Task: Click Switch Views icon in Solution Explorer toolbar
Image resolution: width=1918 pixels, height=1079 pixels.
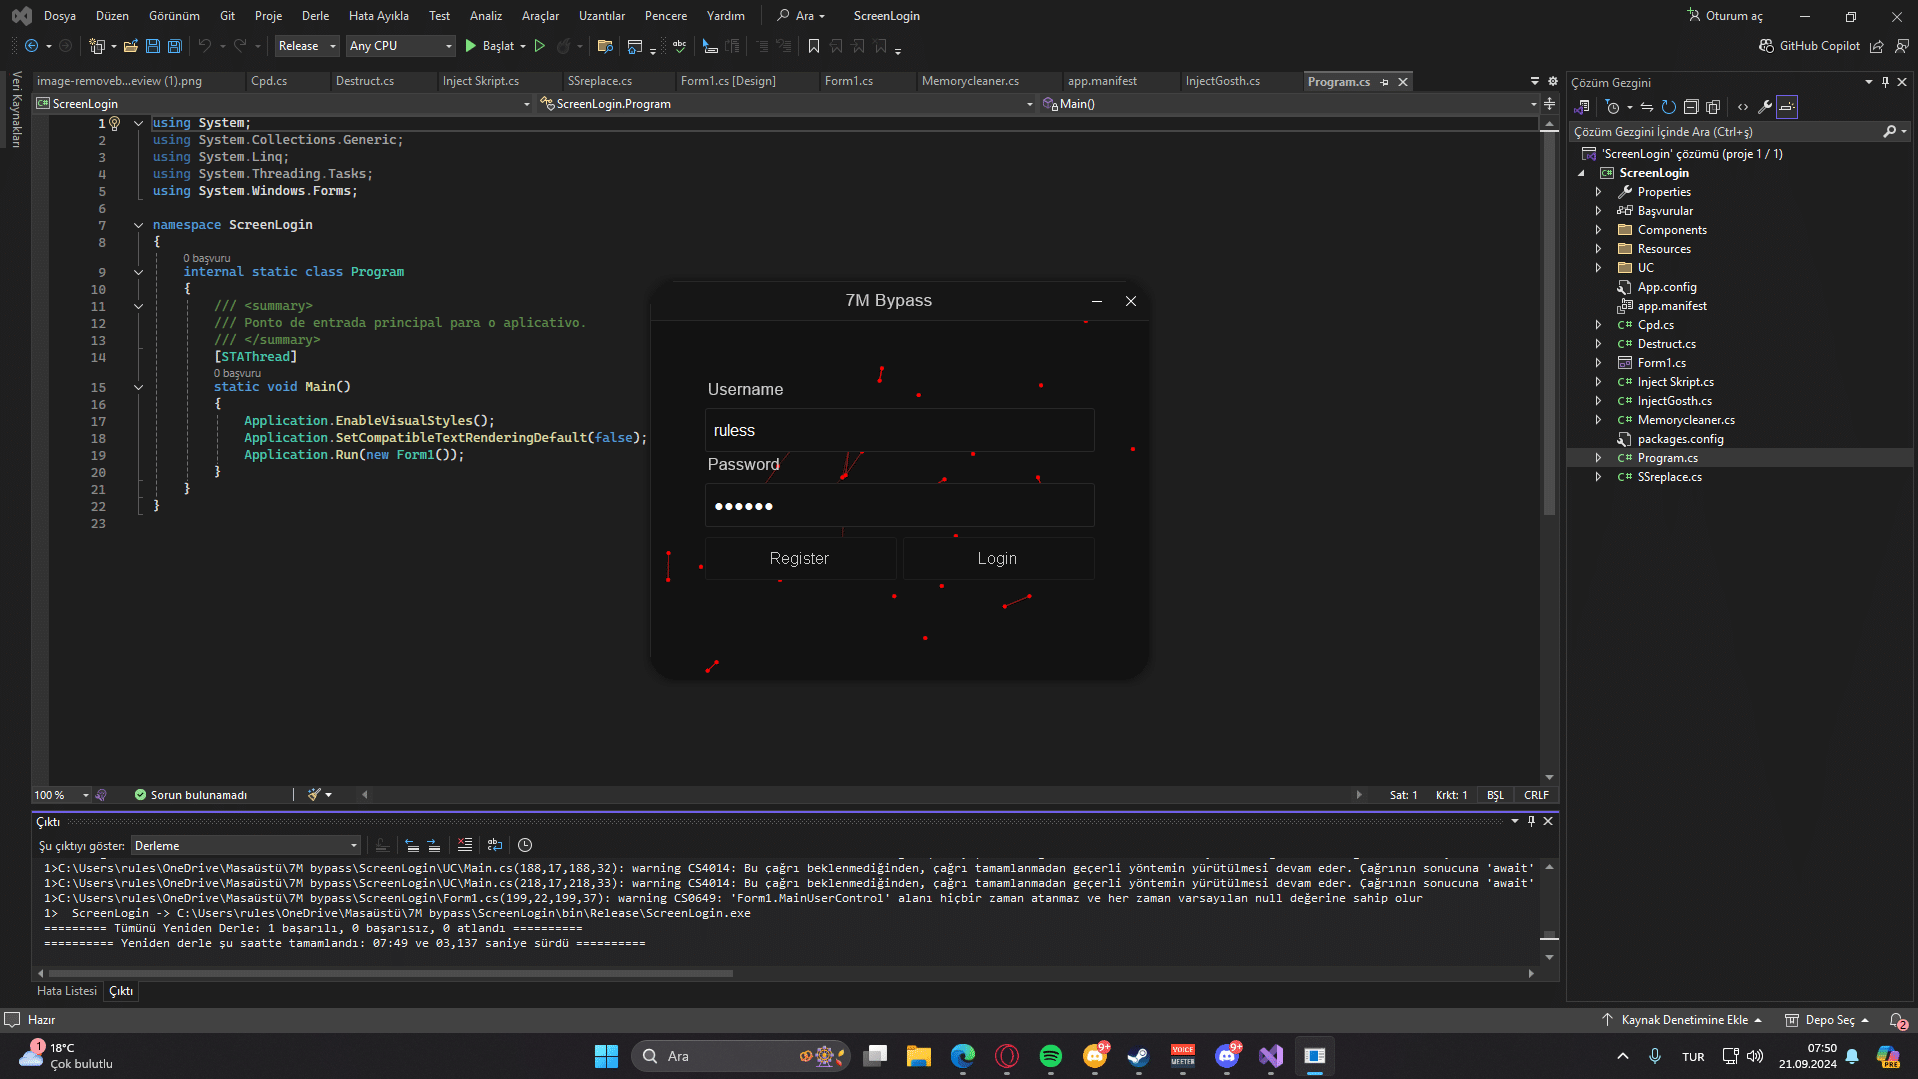Action: click(1582, 107)
